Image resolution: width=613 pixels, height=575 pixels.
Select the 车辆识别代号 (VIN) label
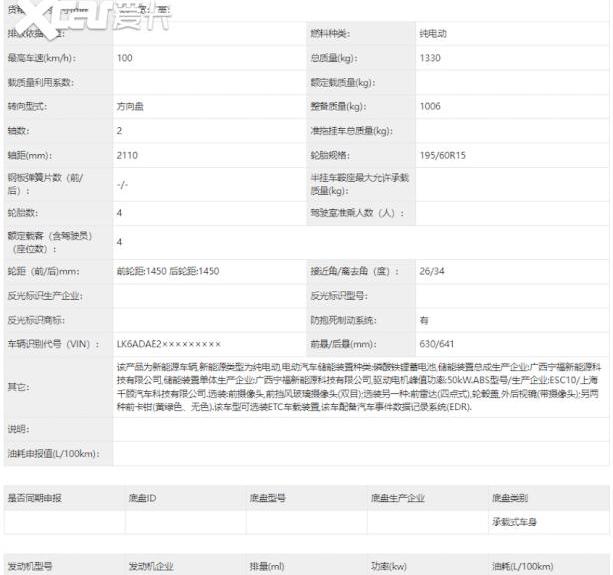54,344
